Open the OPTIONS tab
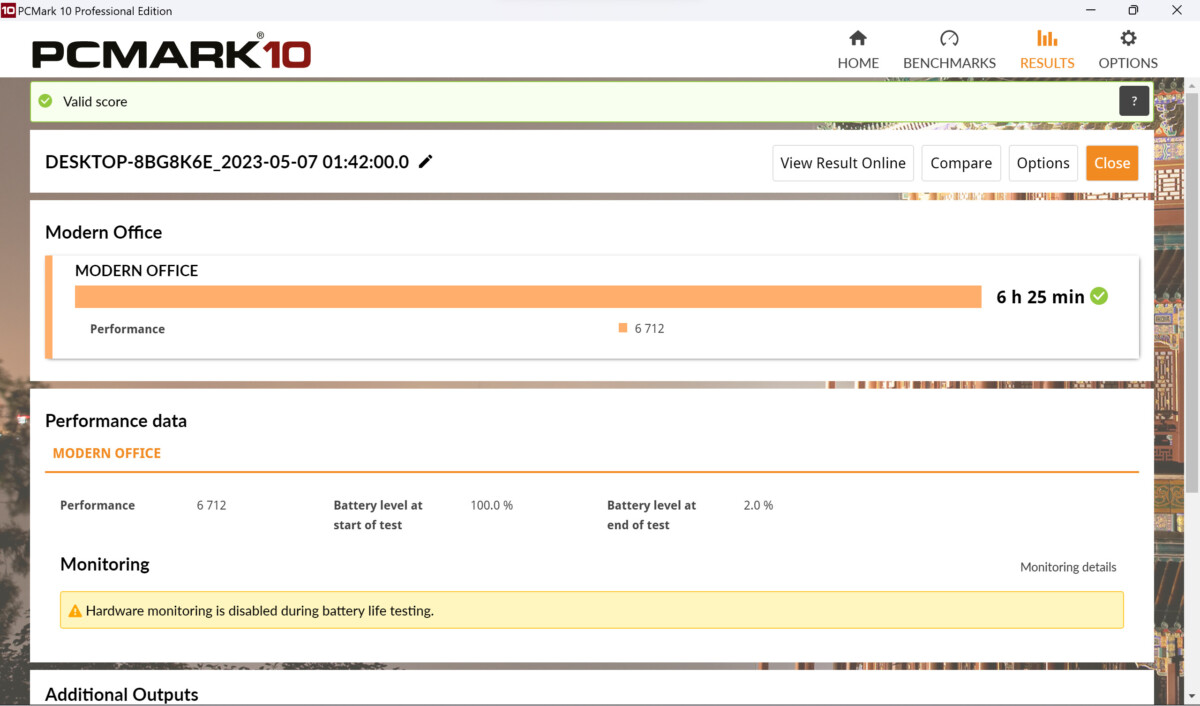 (x=1128, y=50)
